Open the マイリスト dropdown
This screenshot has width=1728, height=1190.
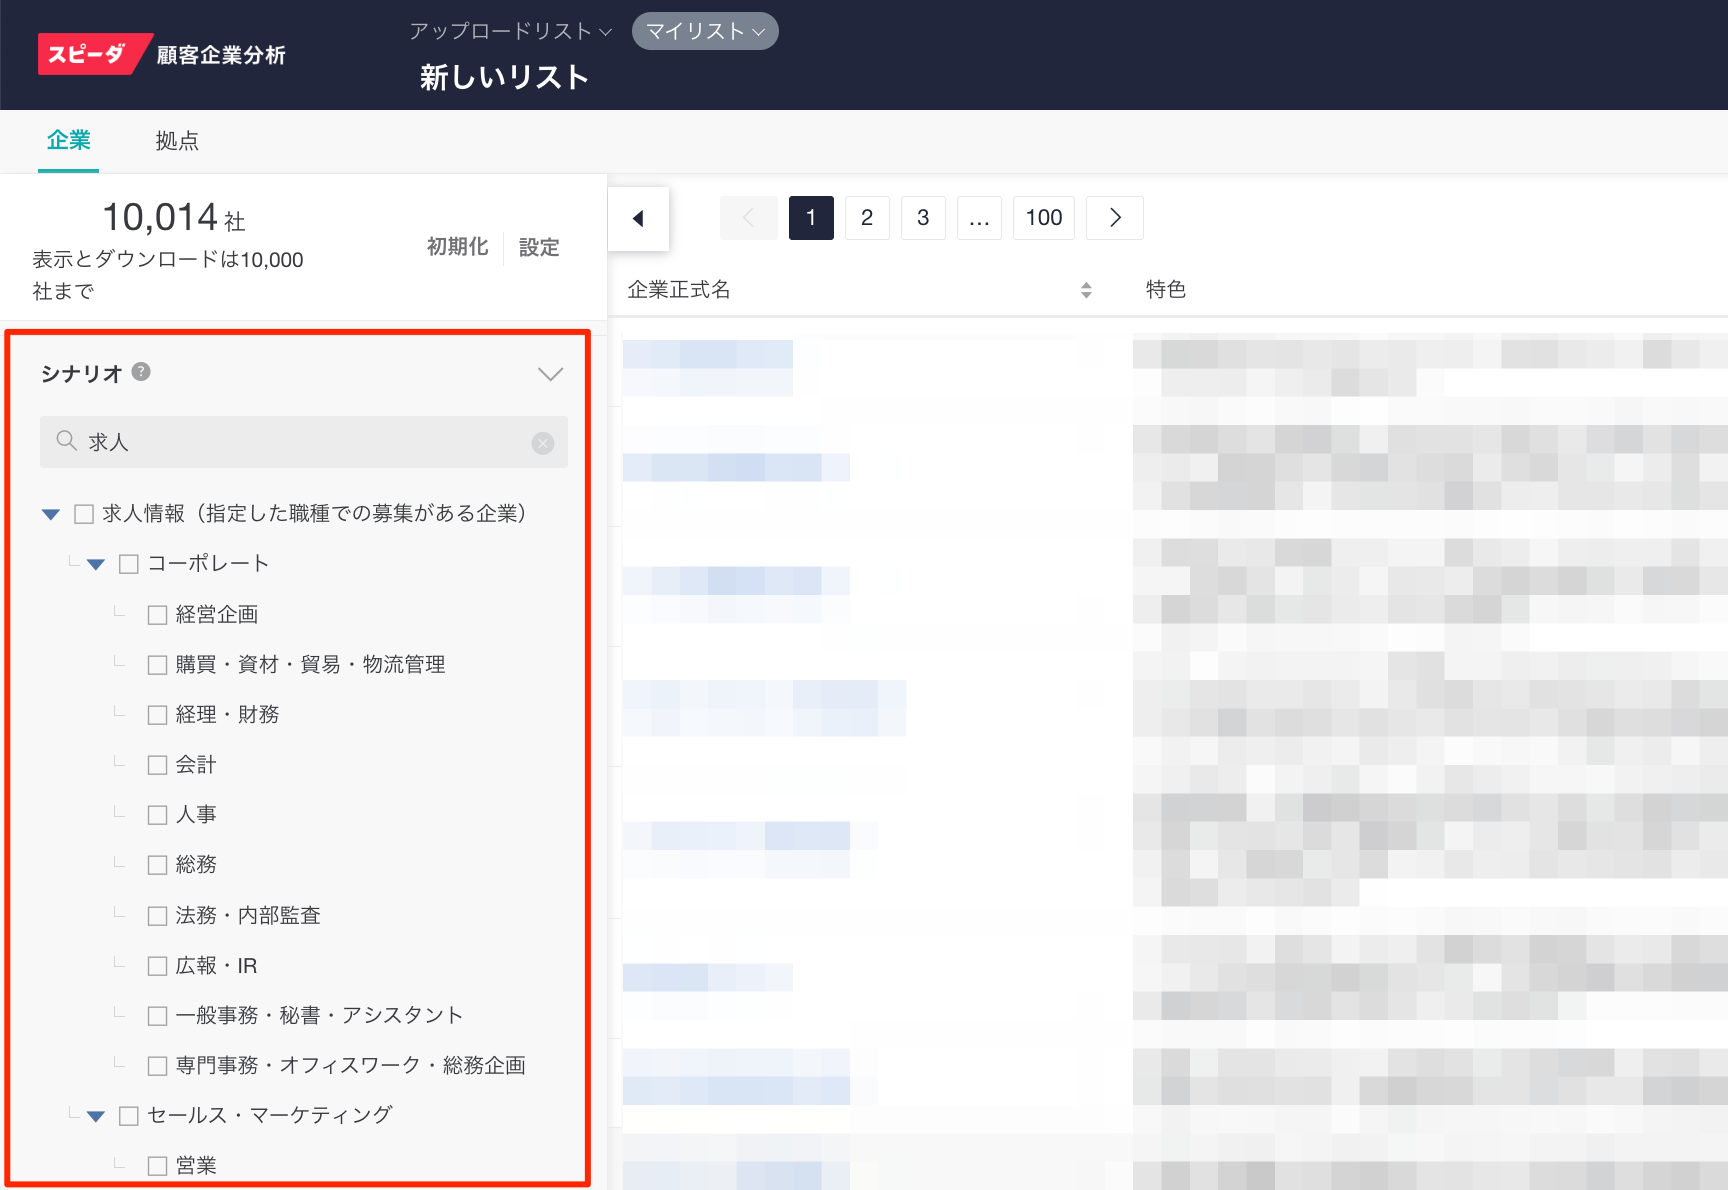[705, 31]
